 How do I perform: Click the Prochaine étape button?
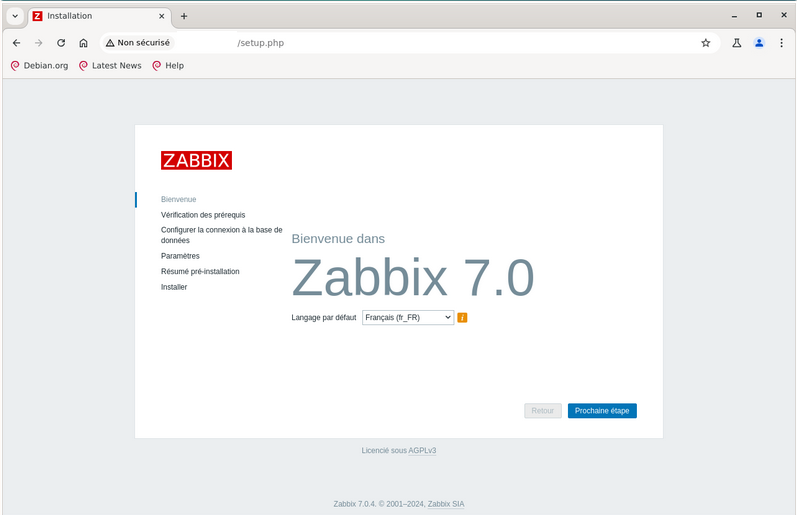click(x=602, y=411)
